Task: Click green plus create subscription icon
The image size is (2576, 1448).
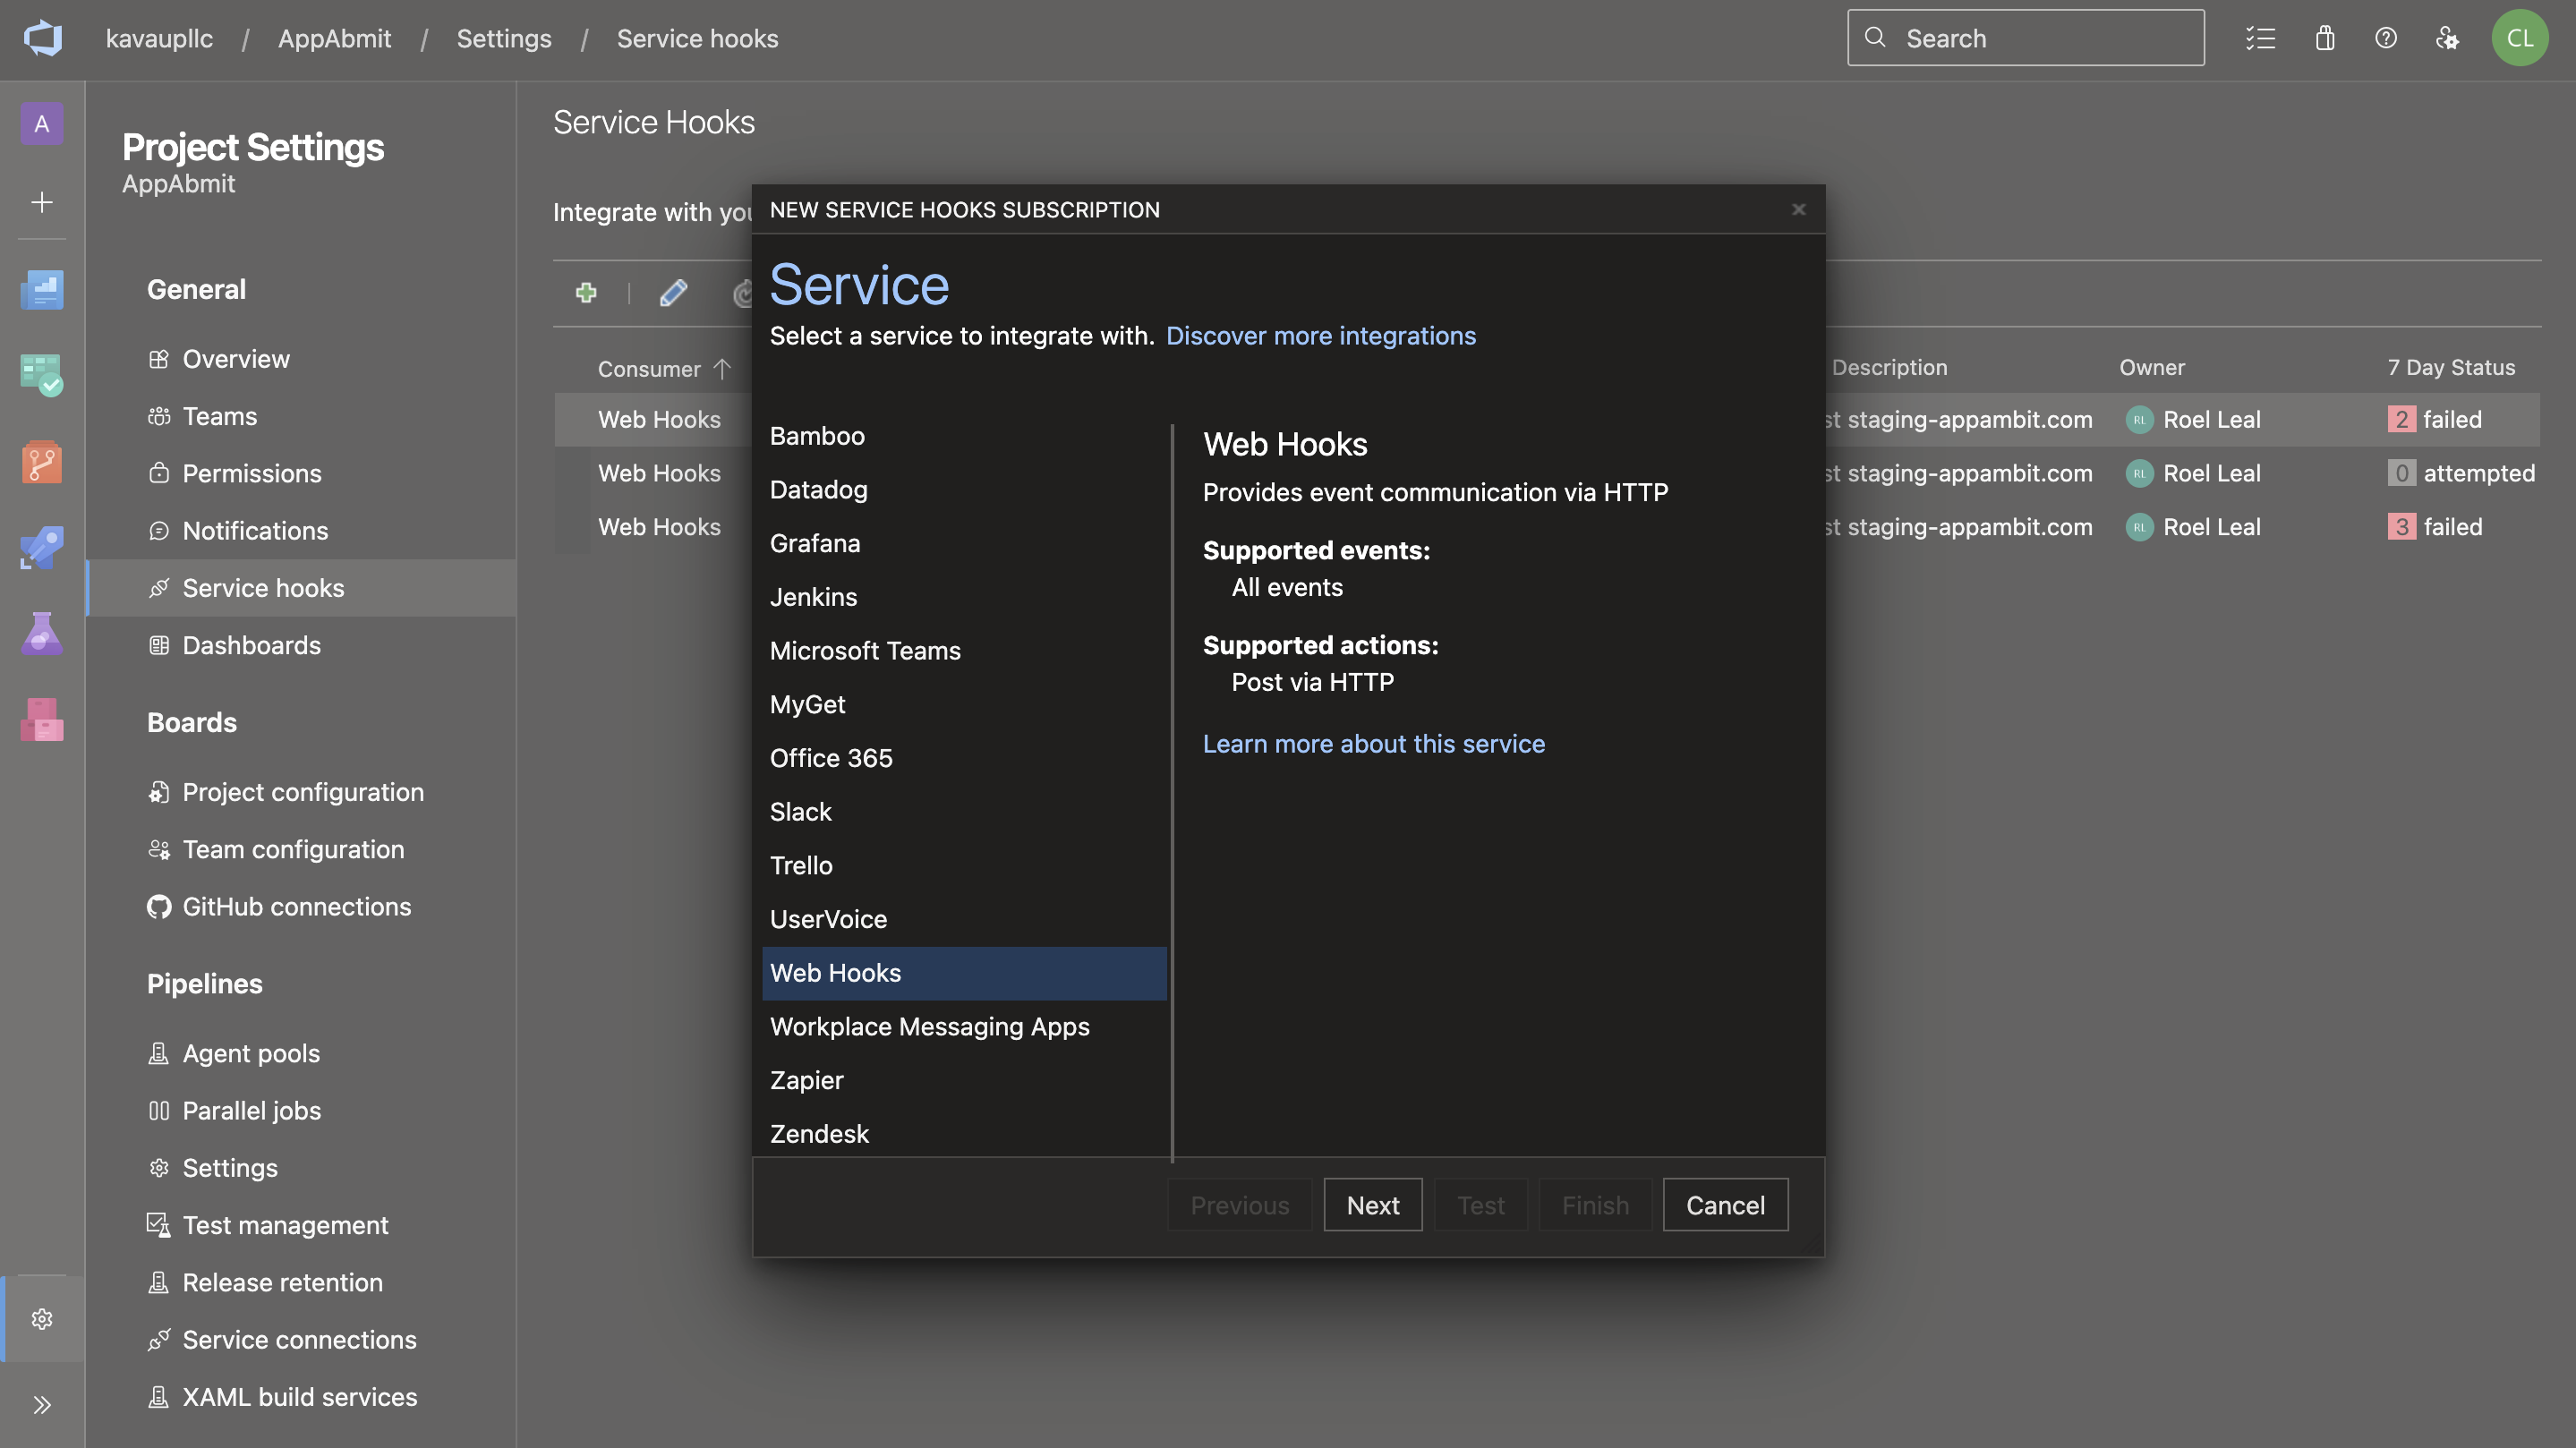Action: [586, 292]
